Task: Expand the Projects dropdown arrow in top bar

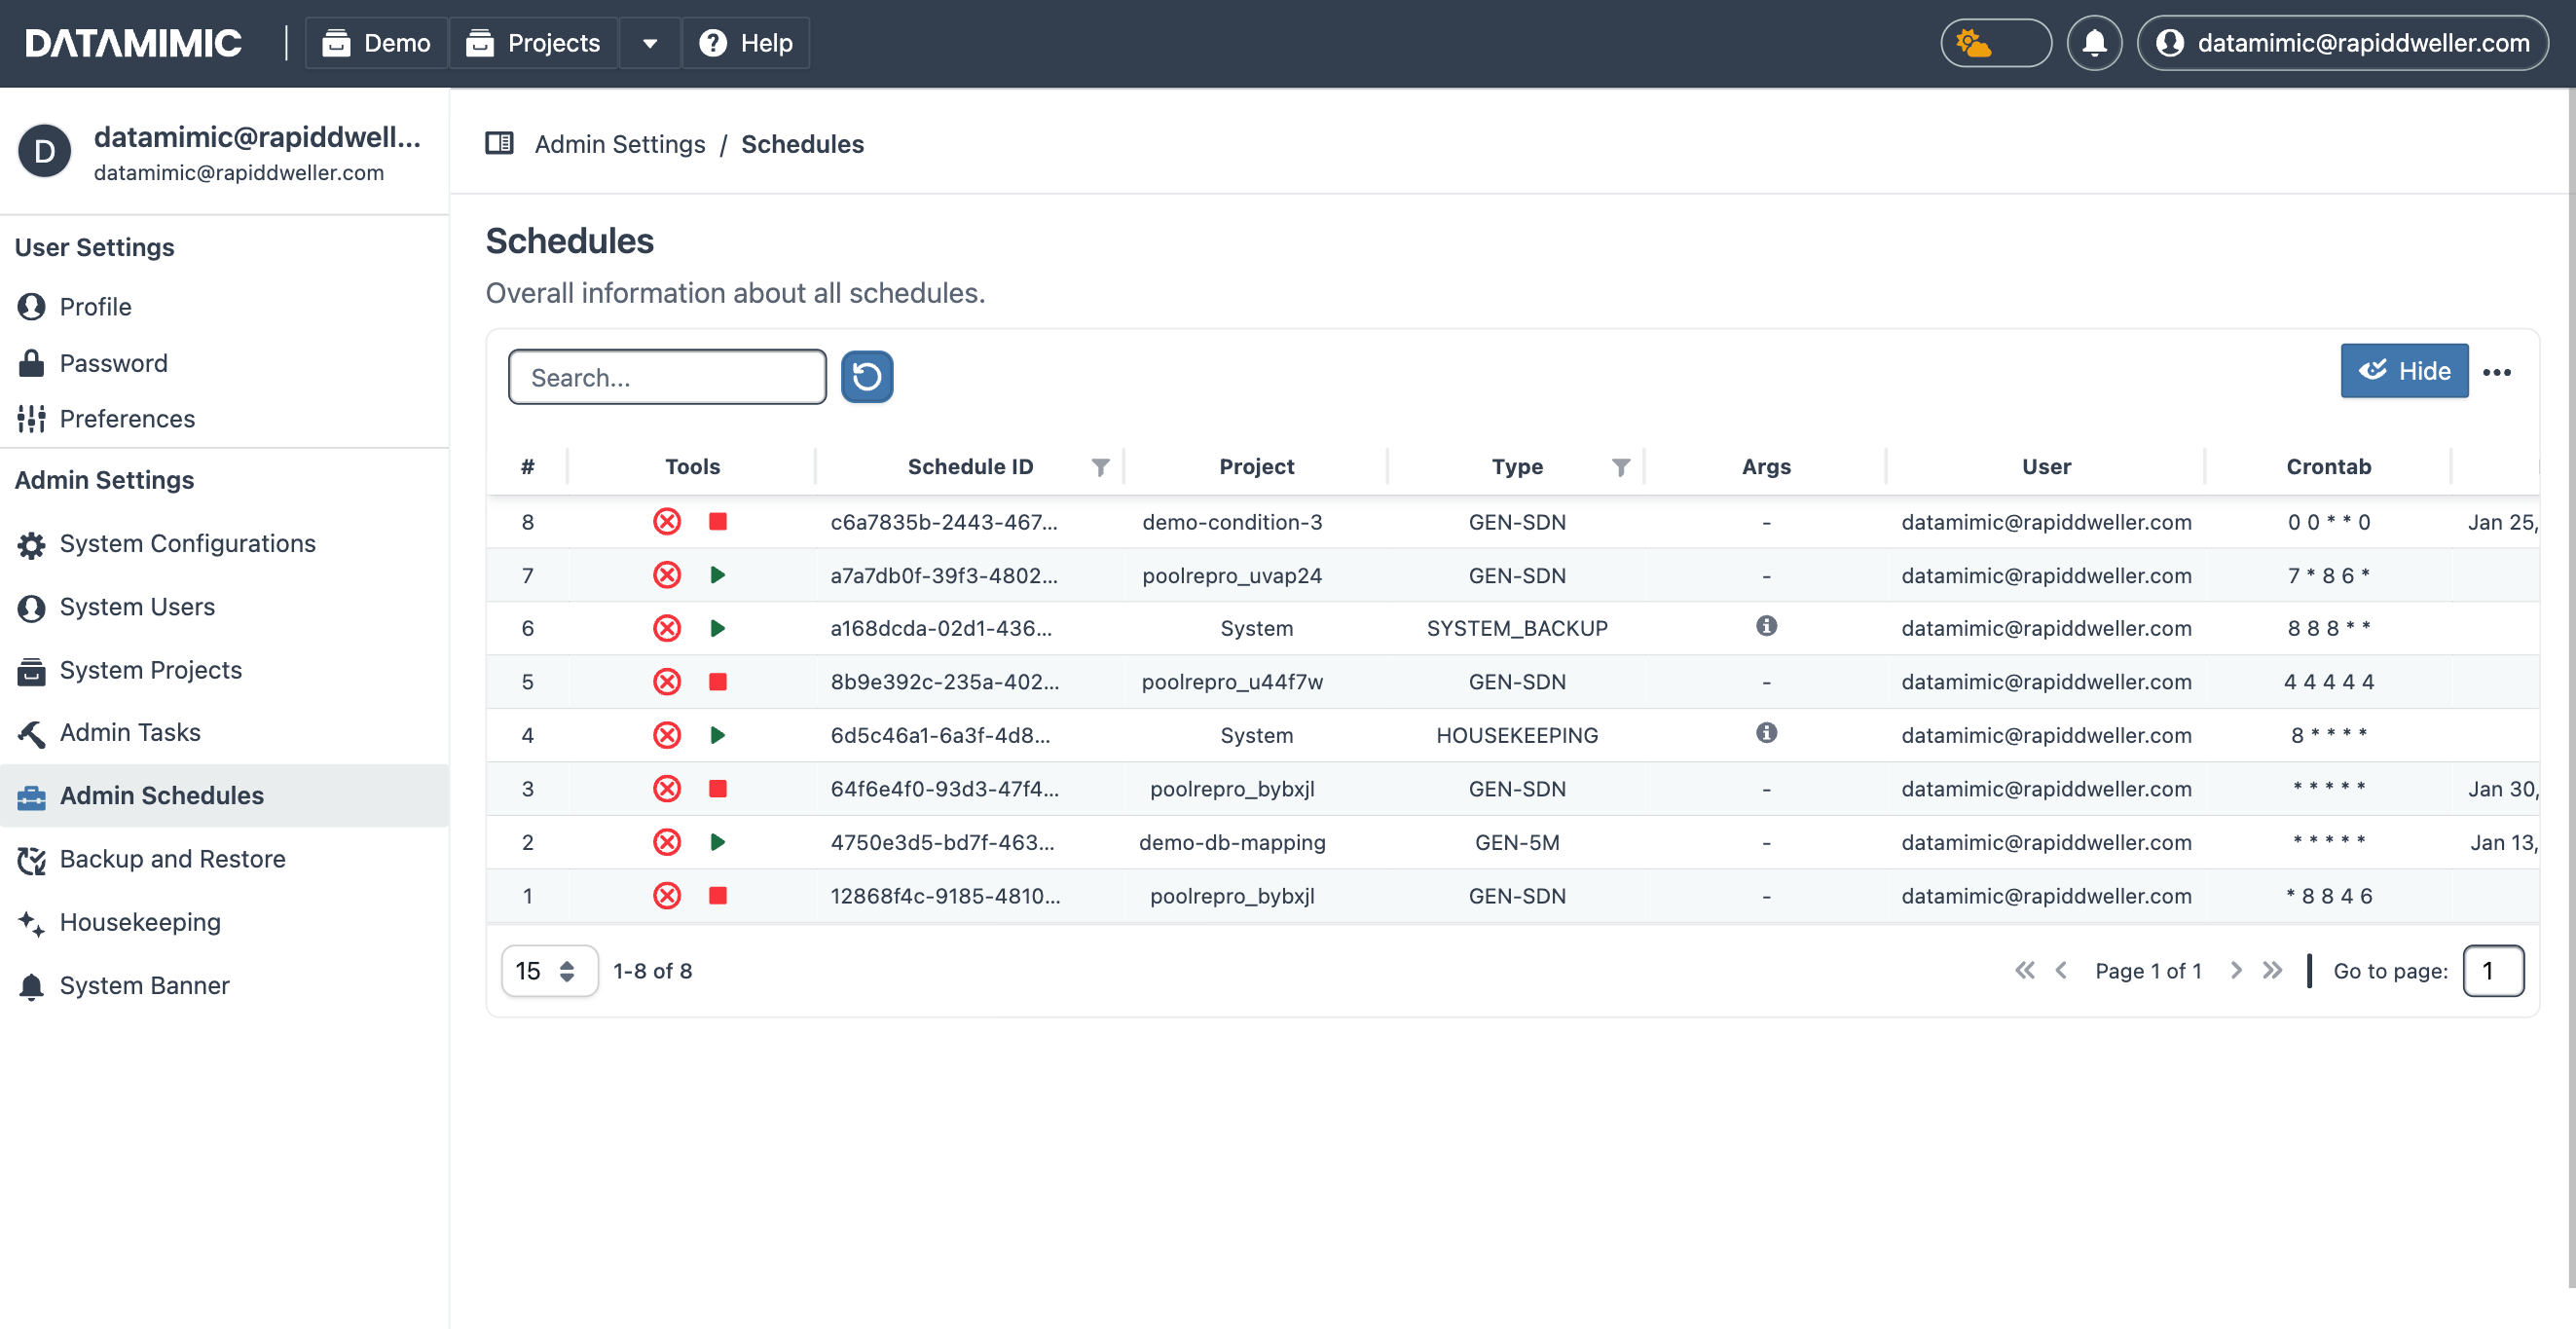Action: click(649, 43)
